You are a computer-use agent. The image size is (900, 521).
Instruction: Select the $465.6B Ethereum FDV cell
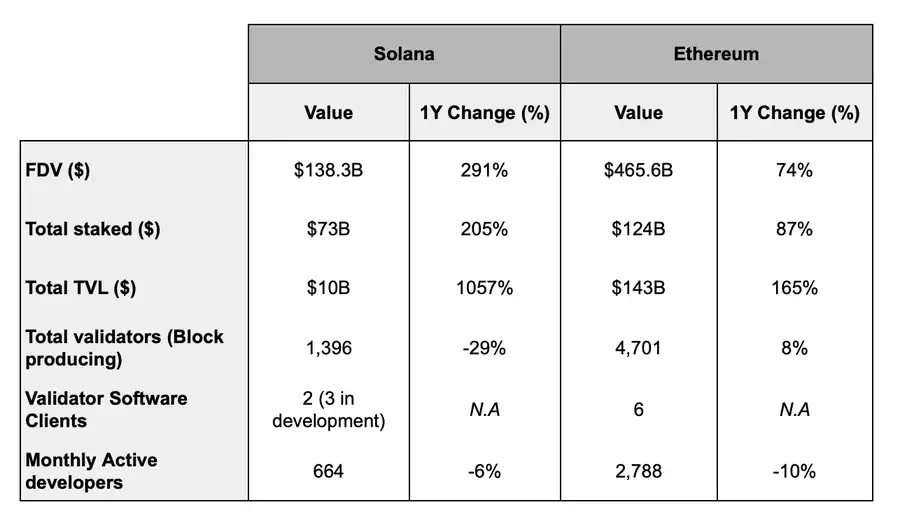(x=638, y=170)
